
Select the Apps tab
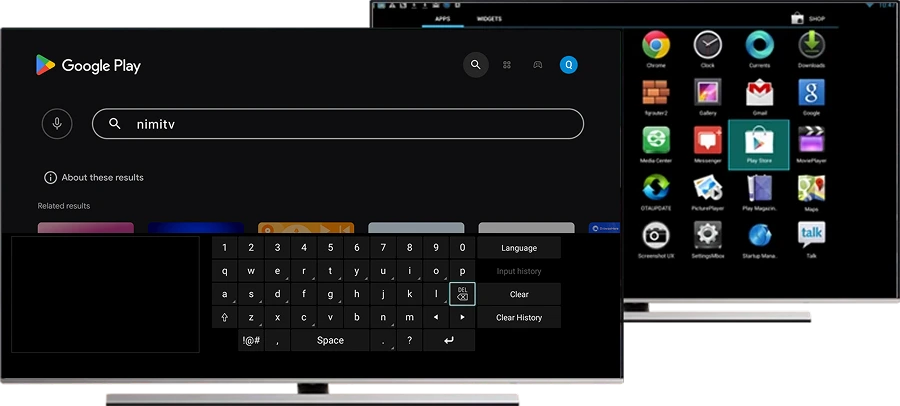click(442, 19)
